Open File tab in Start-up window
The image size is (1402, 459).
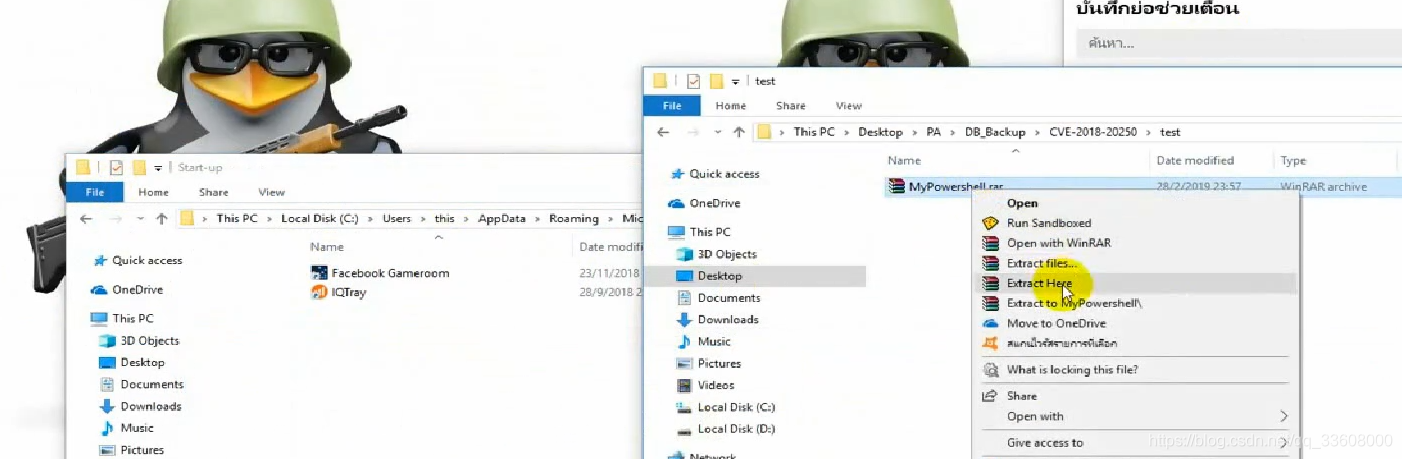point(95,192)
